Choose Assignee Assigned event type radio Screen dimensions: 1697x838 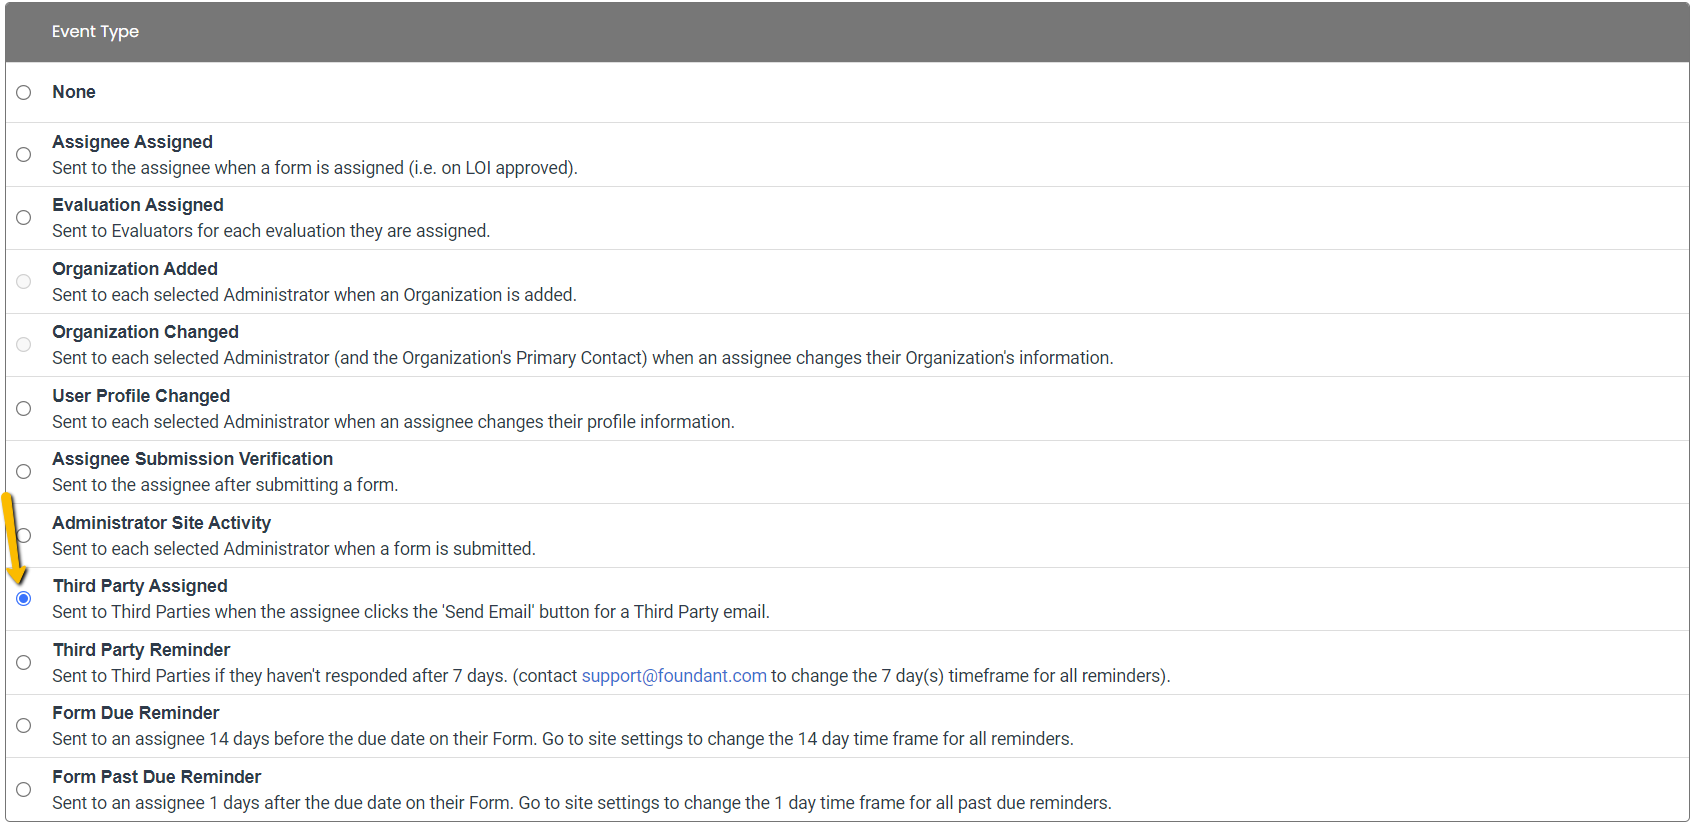point(24,155)
